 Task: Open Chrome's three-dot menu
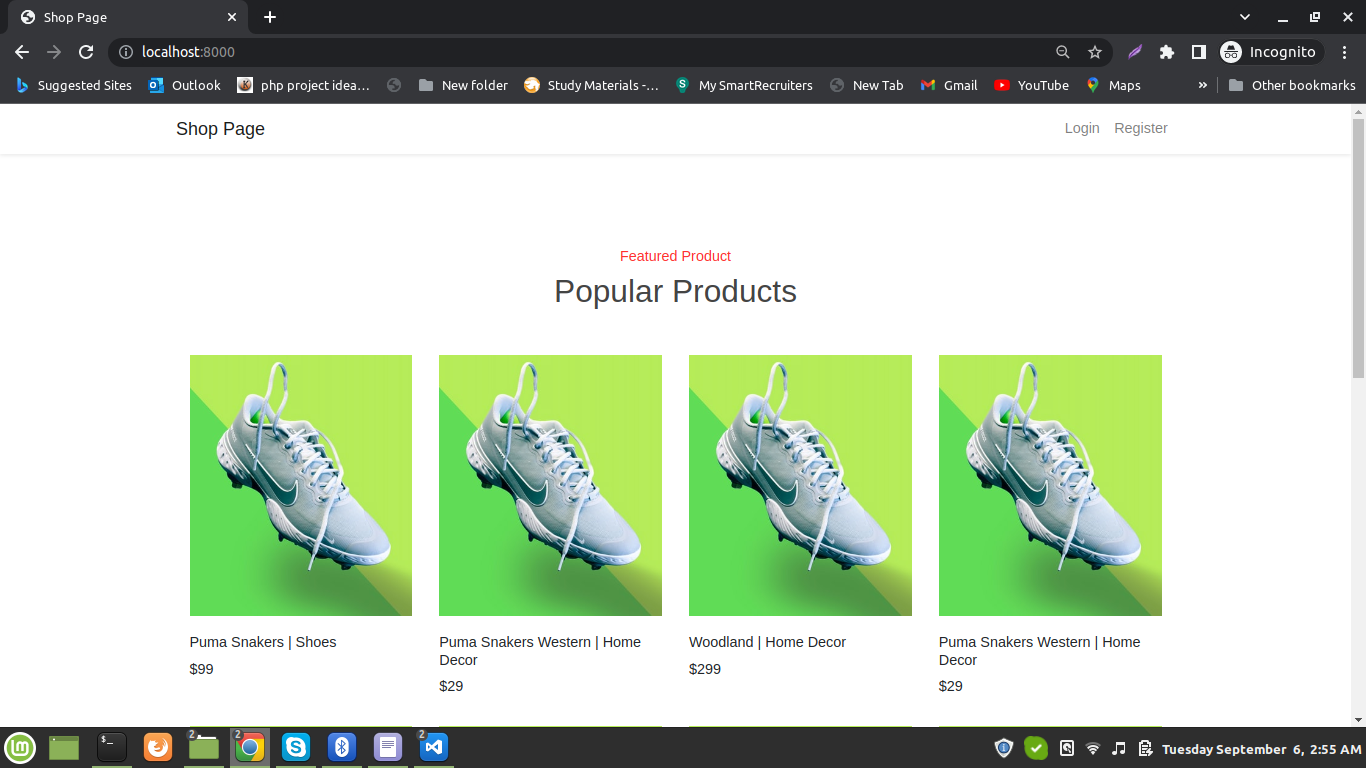pyautogui.click(x=1345, y=52)
